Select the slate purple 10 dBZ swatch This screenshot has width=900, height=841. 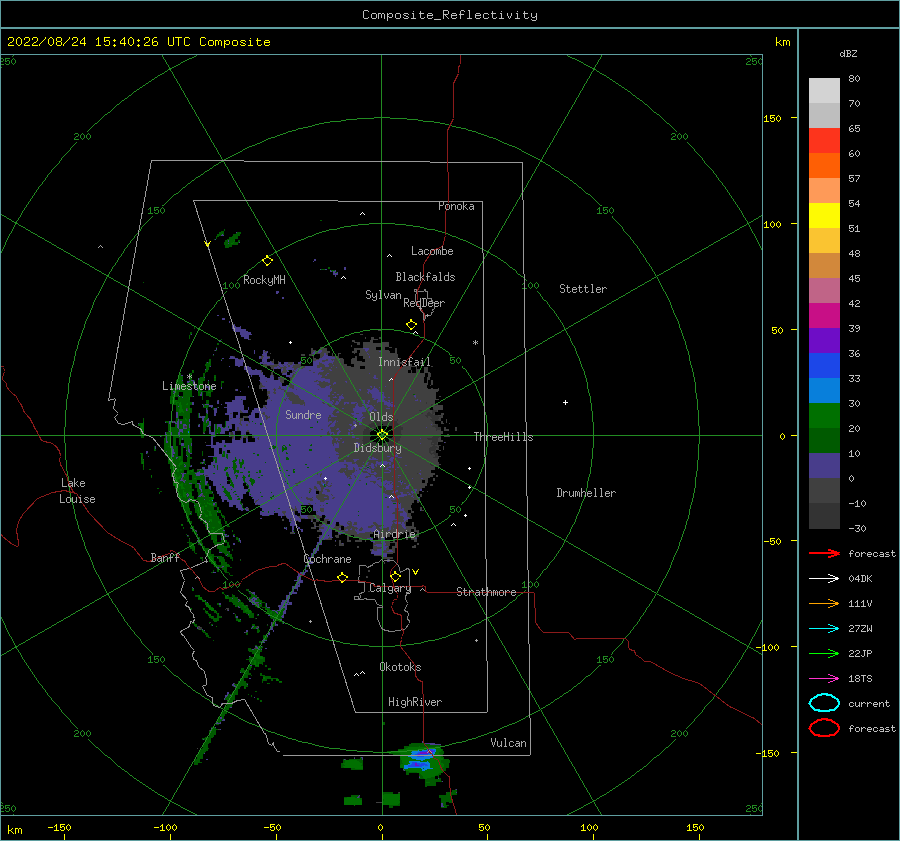coord(824,465)
